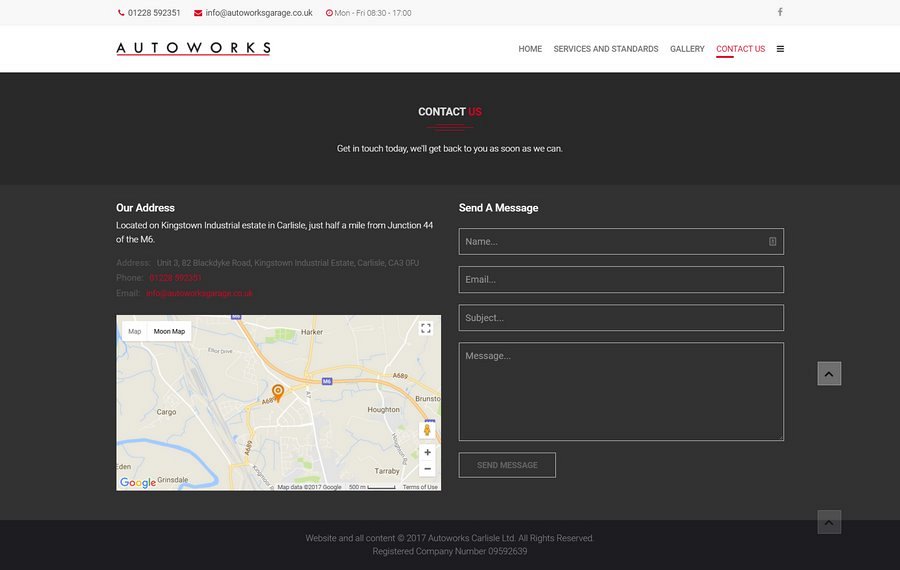The image size is (900, 570).
Task: Click the info@autoworksgarage.co.uk address link
Action: click(x=199, y=293)
